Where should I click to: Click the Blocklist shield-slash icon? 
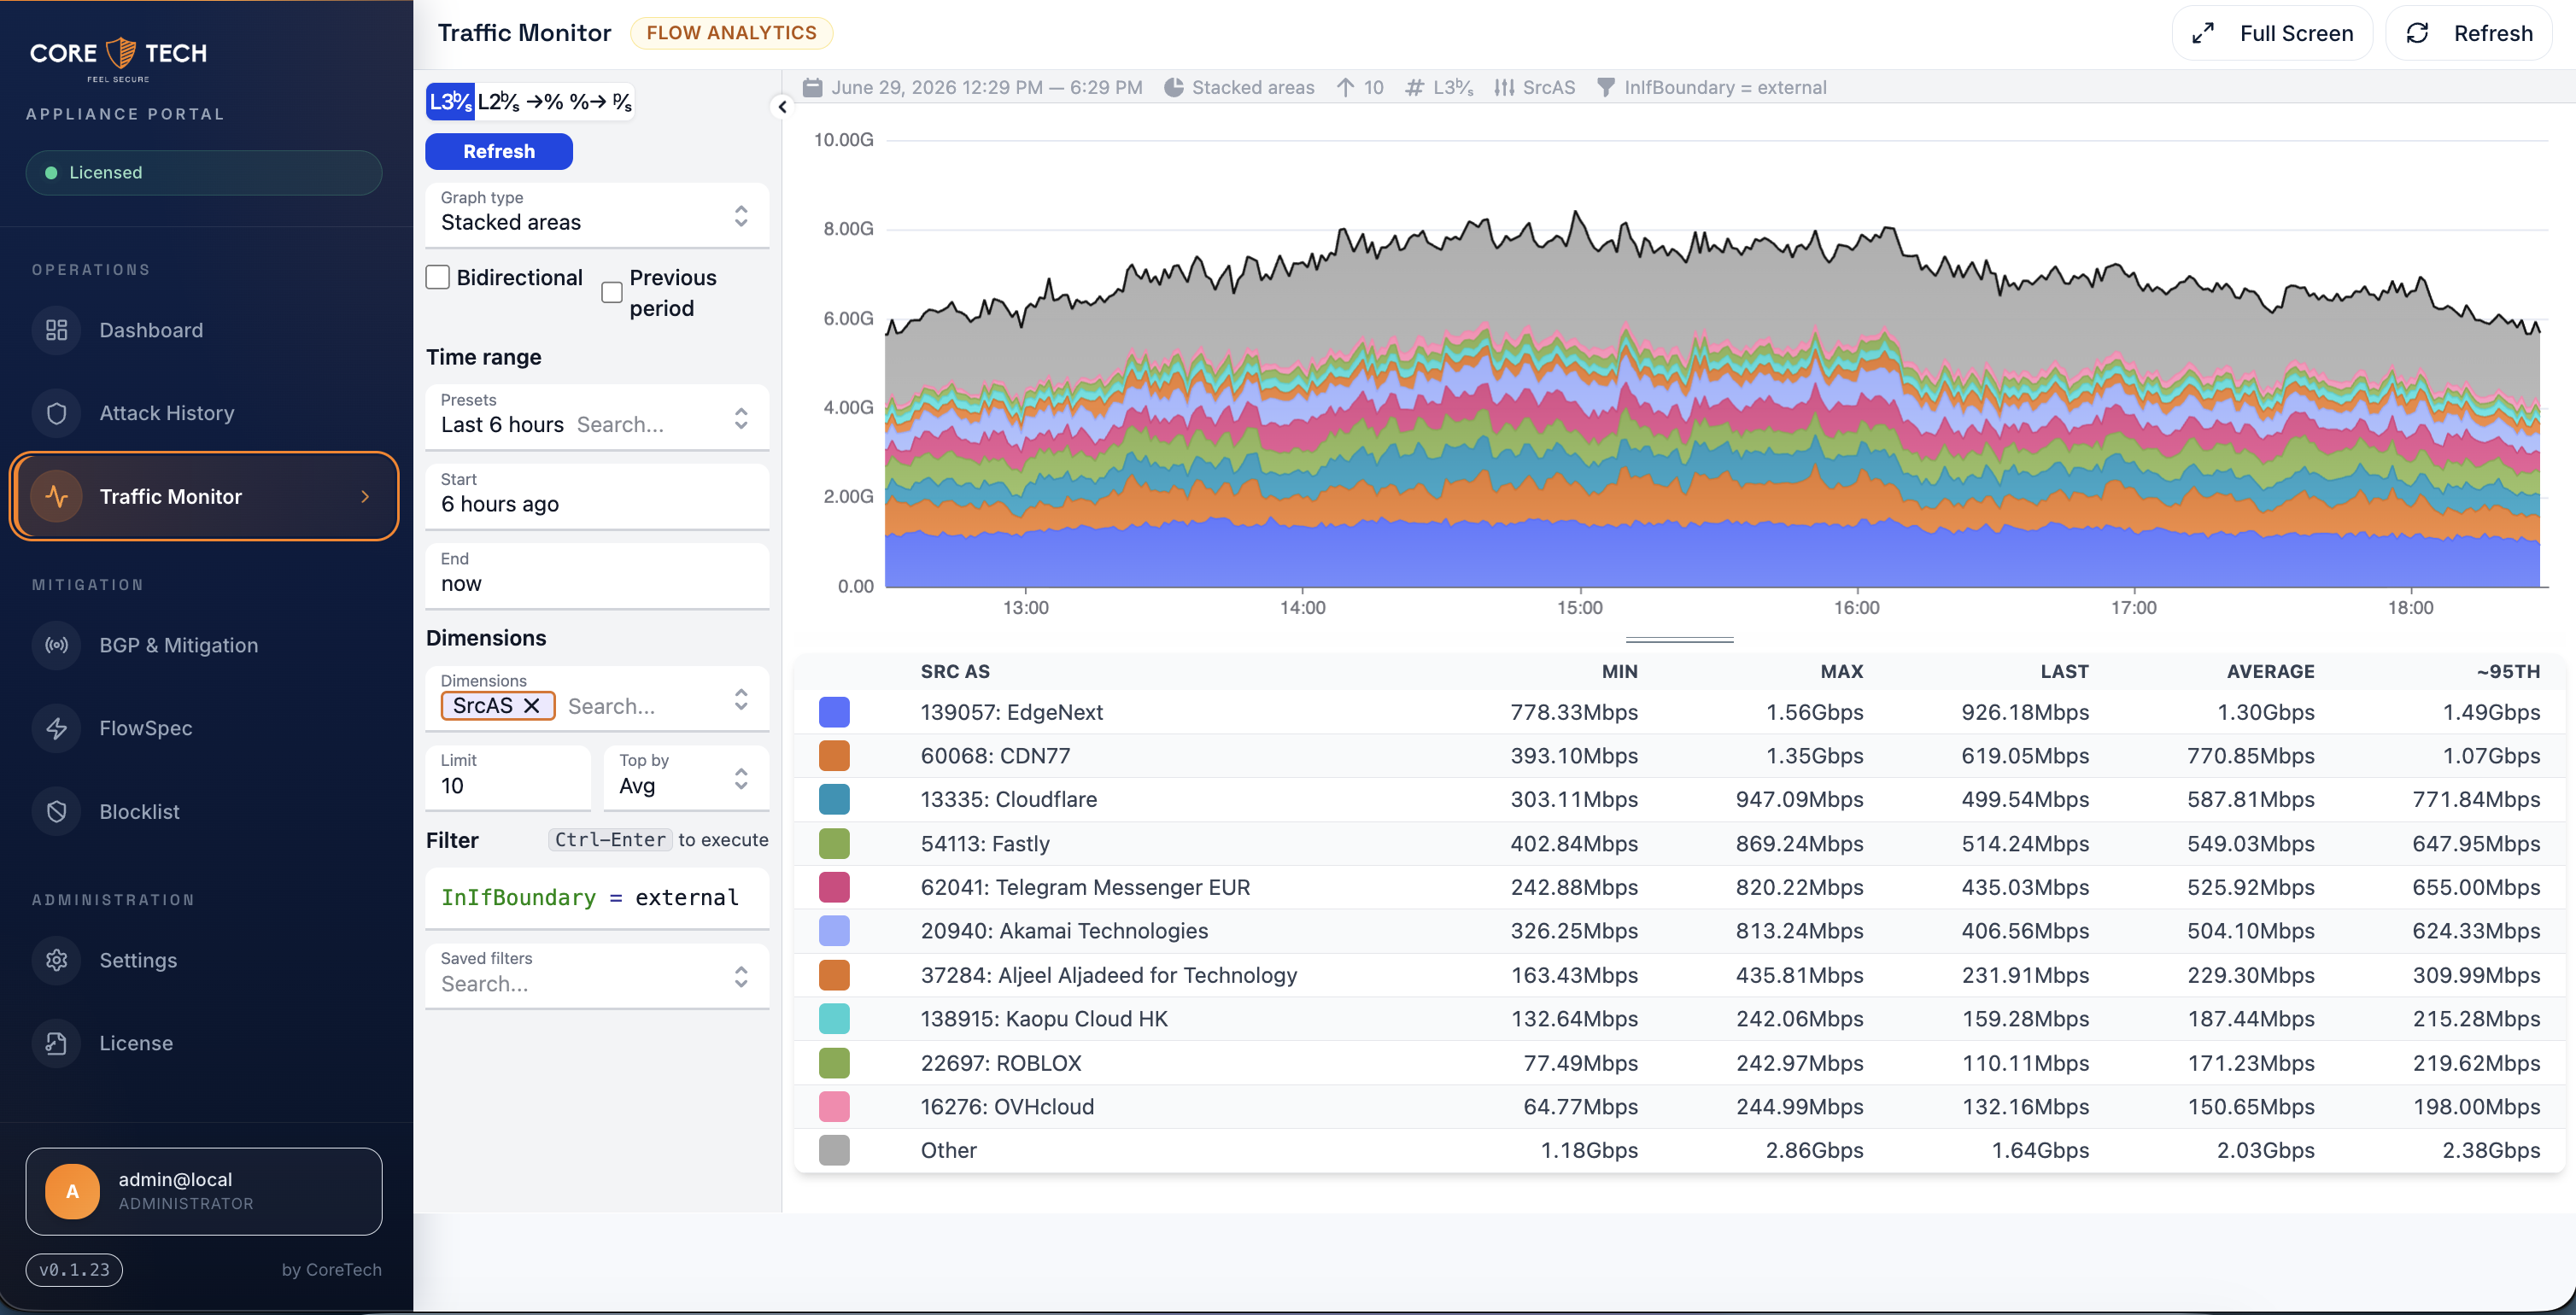coord(57,811)
